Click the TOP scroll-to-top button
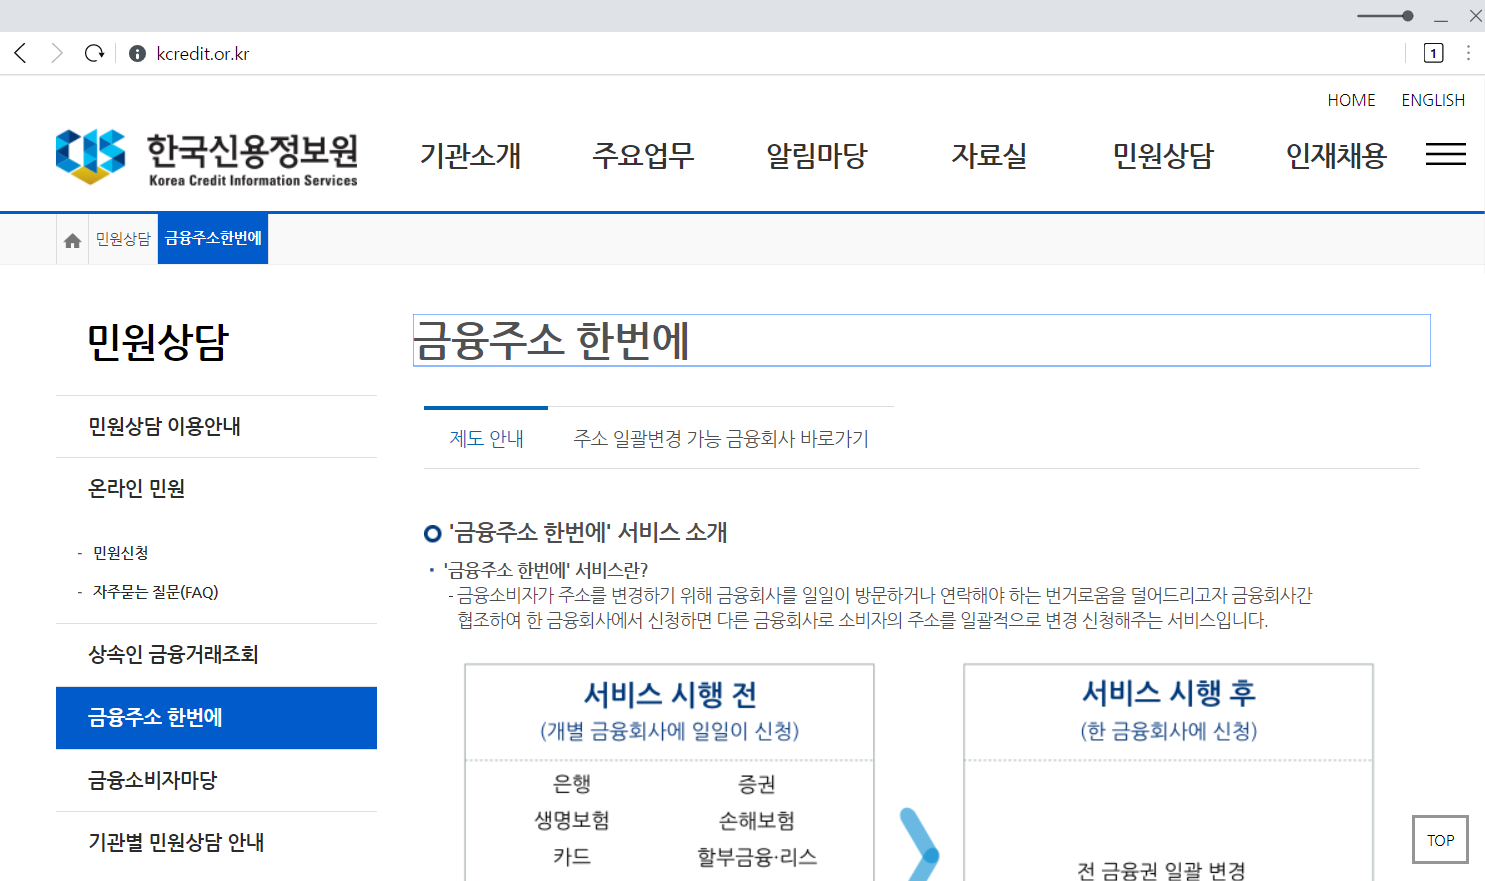 (1440, 840)
